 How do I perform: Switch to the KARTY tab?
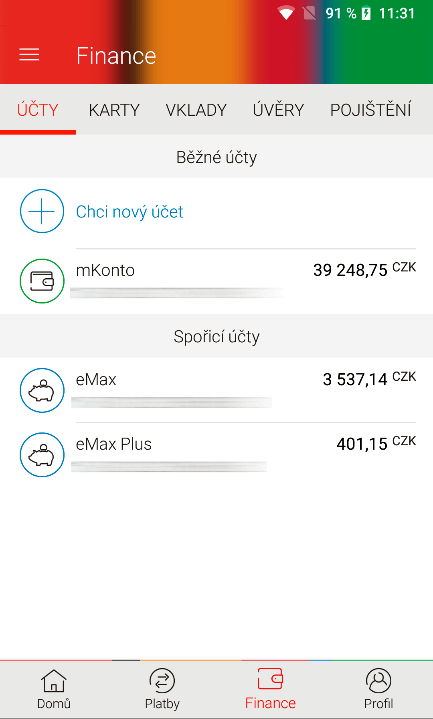(114, 110)
